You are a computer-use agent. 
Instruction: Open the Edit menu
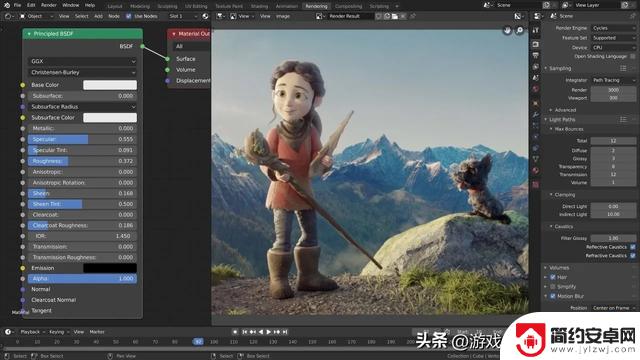click(x=31, y=5)
